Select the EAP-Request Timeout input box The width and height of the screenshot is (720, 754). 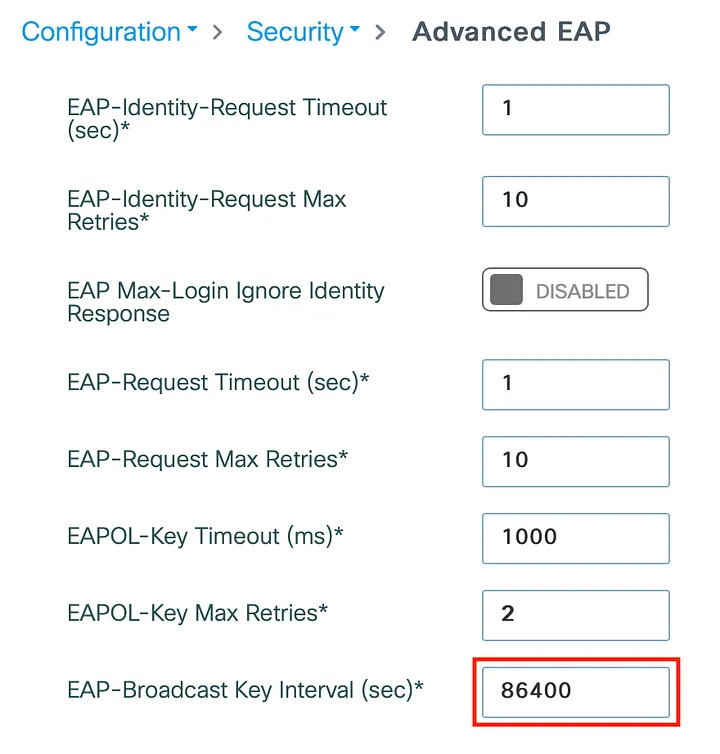point(575,383)
